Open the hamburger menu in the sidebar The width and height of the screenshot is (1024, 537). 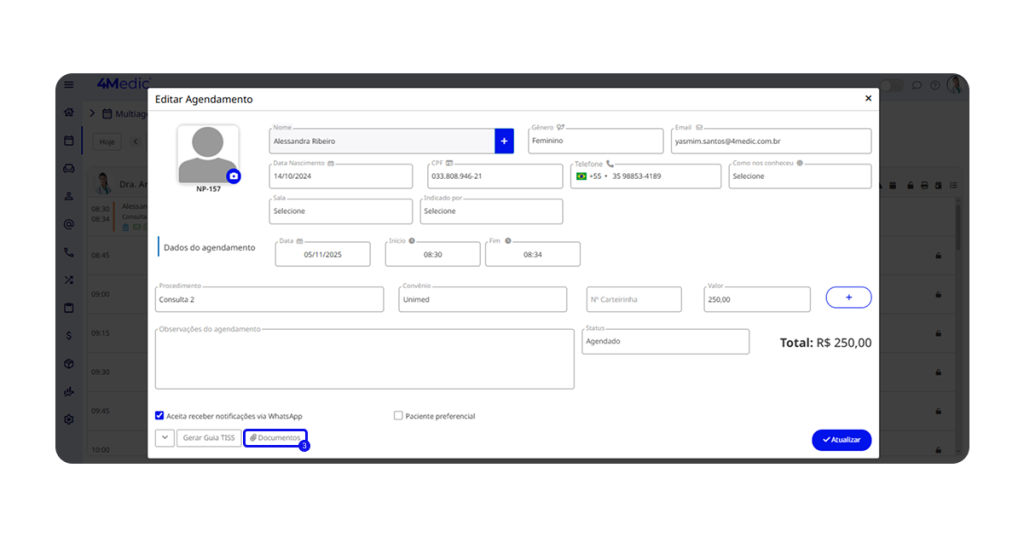tap(68, 85)
